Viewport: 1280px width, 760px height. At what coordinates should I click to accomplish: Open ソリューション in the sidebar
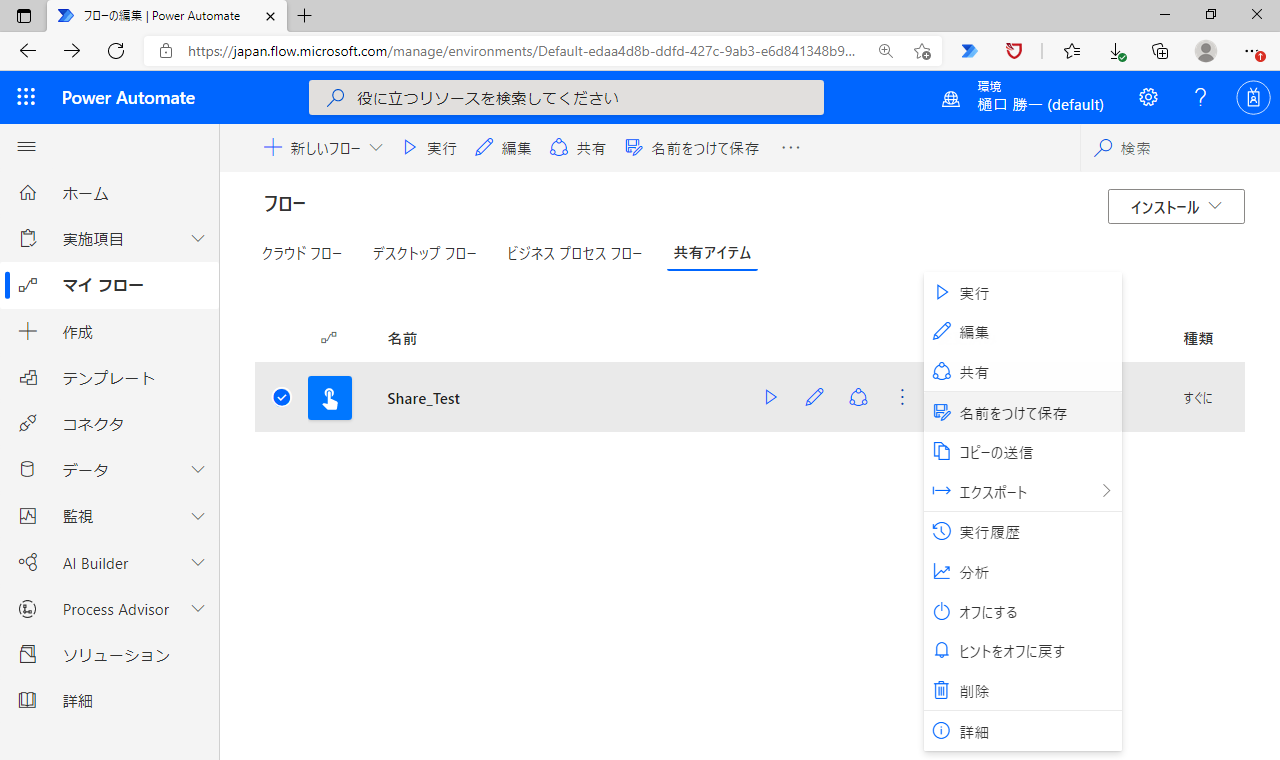110,655
